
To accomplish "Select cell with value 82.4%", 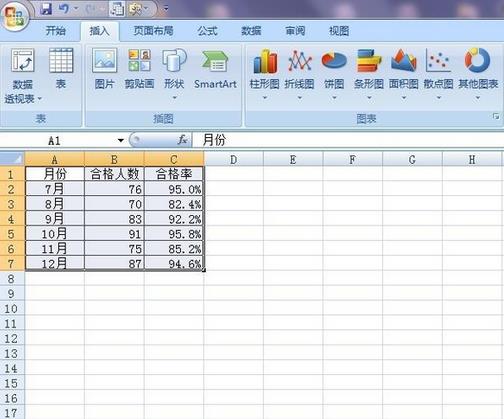I will pyautogui.click(x=174, y=204).
